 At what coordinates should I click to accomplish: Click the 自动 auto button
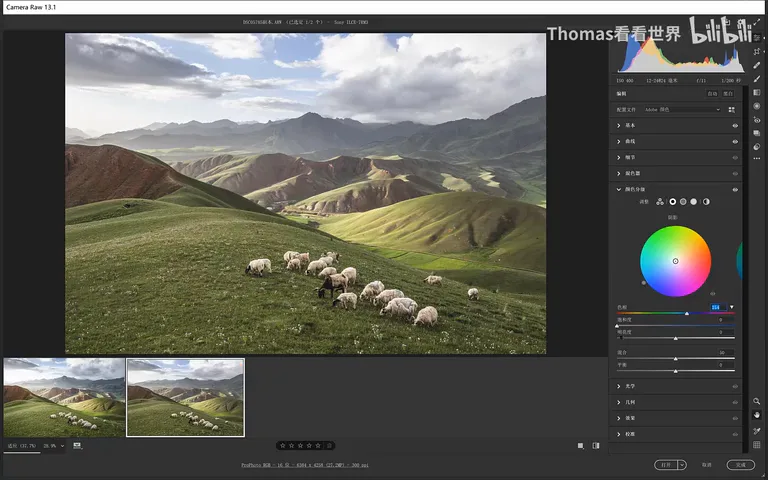coord(712,94)
